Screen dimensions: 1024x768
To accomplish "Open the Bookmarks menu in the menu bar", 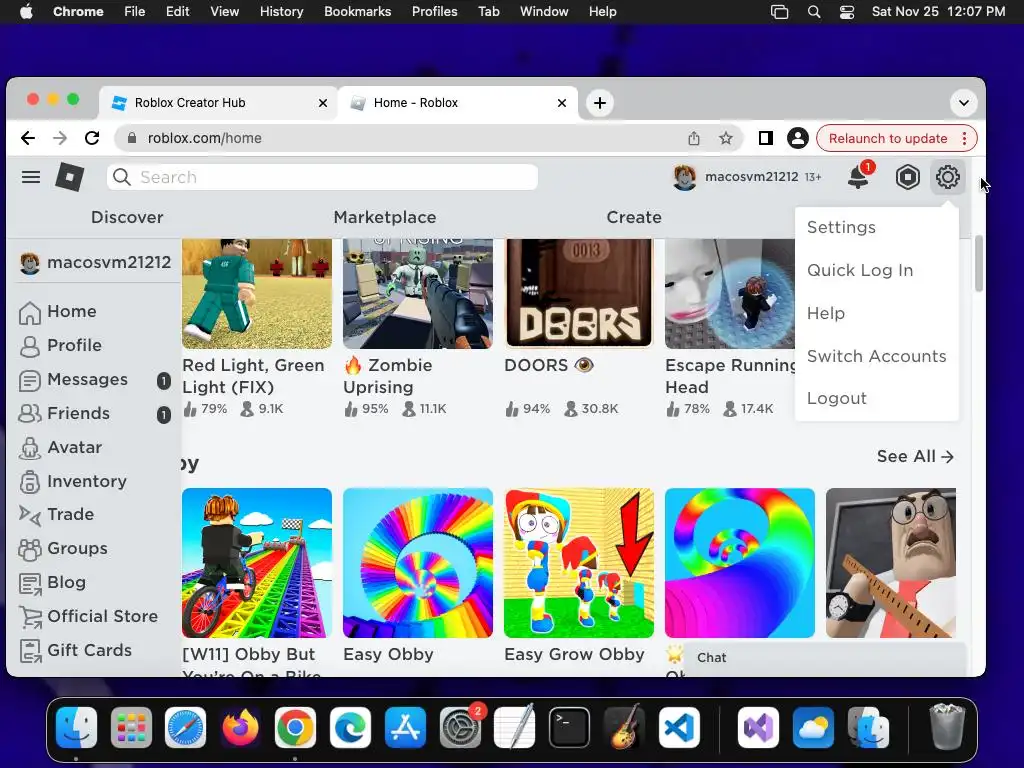I will [357, 11].
